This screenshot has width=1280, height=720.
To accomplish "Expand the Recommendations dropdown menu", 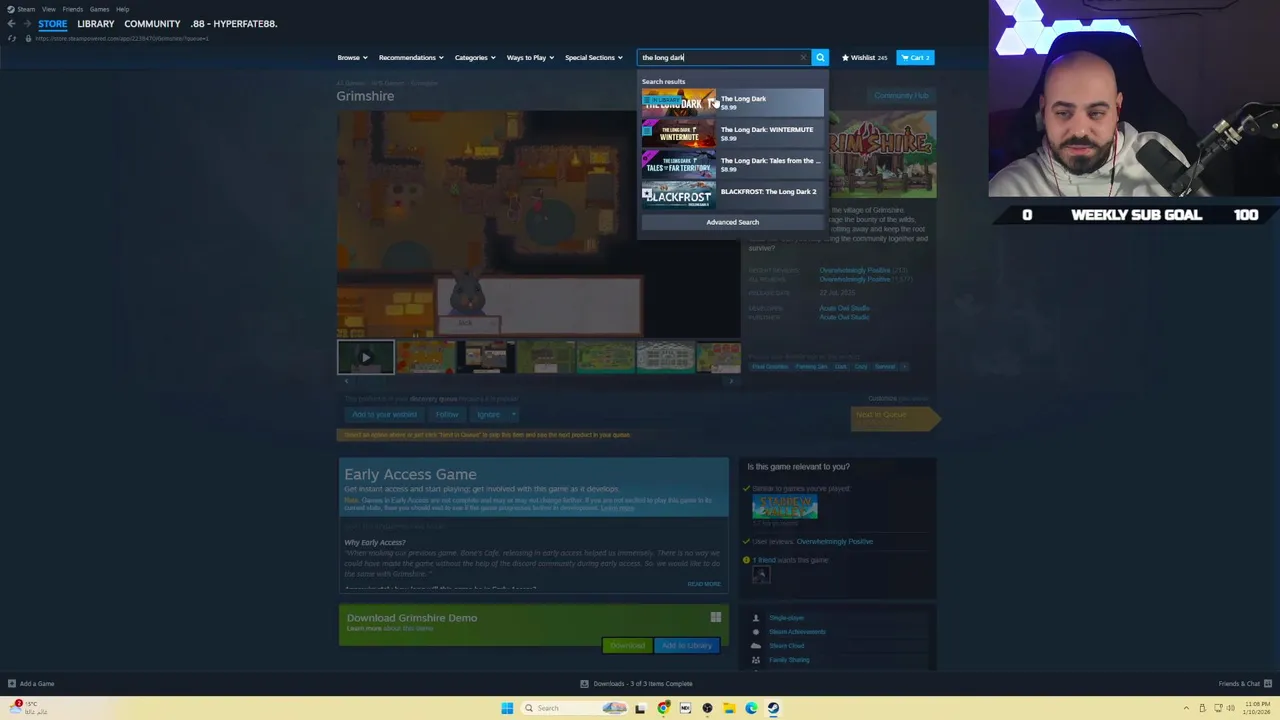I will pyautogui.click(x=411, y=57).
